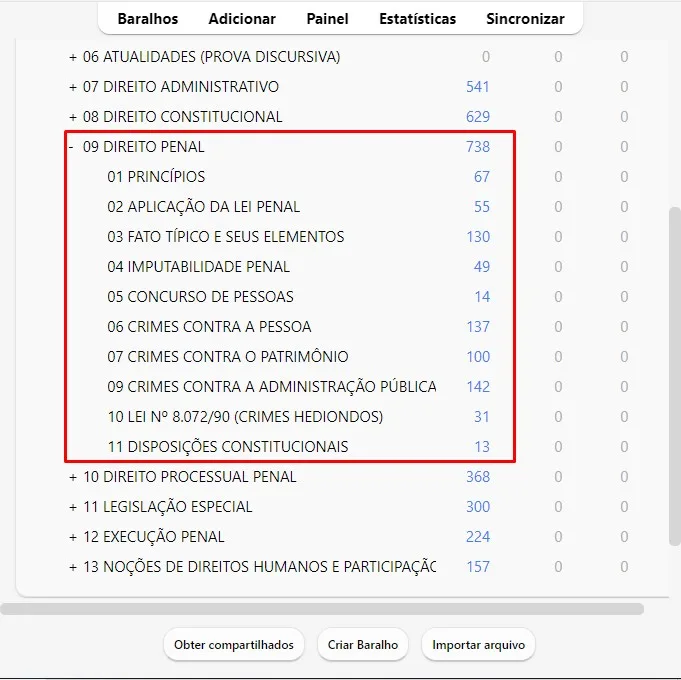This screenshot has height=680, width=681.
Task: Click new card count 130
Action: [x=478, y=237]
